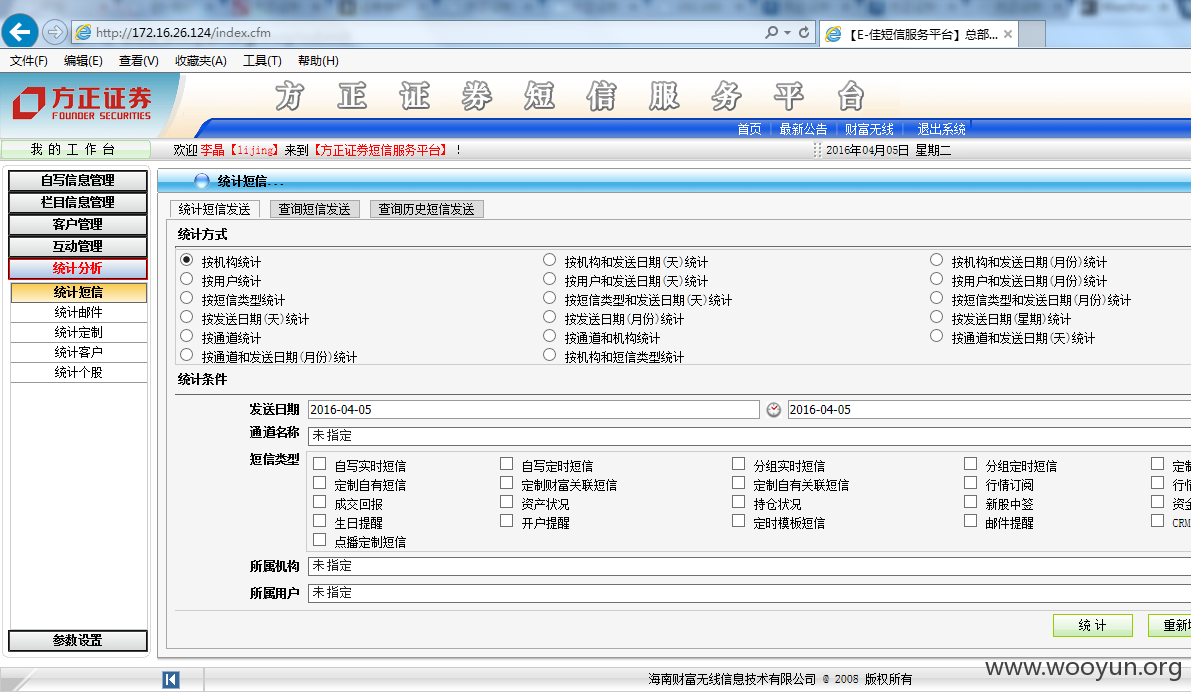The image size is (1191, 696).
Task: Check the 自写实时短信 checkbox
Action: pos(320,464)
